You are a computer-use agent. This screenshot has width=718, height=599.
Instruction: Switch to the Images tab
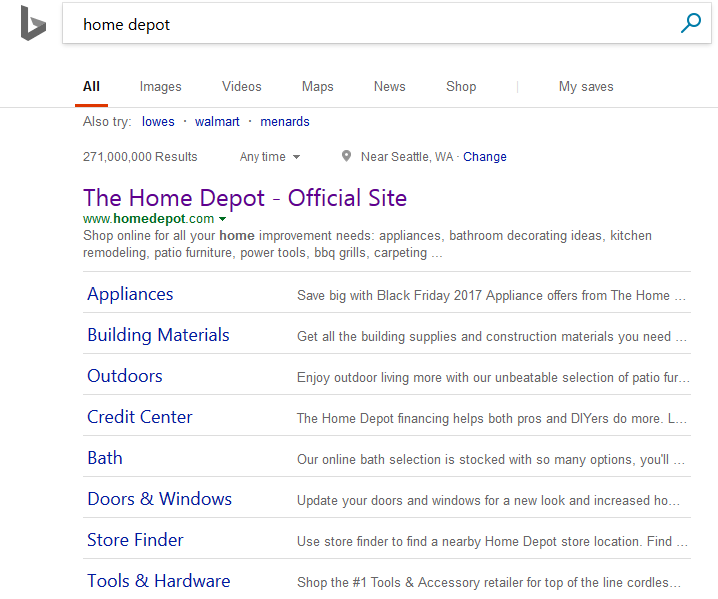point(160,87)
